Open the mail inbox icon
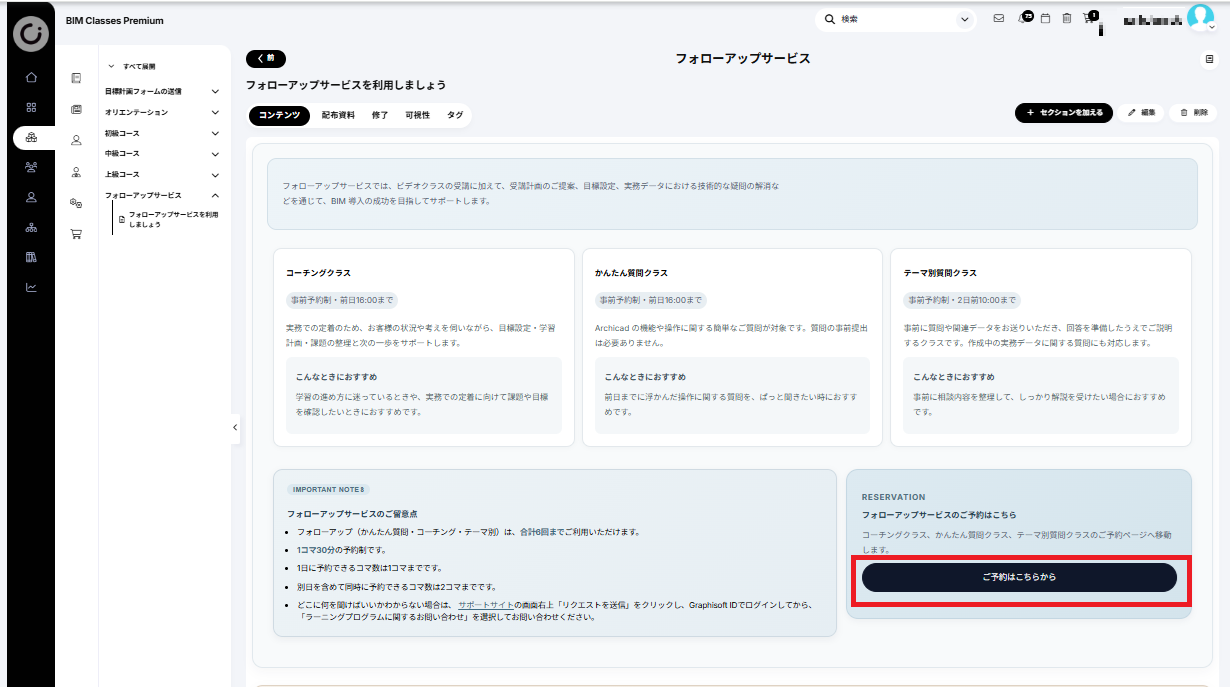 click(998, 18)
